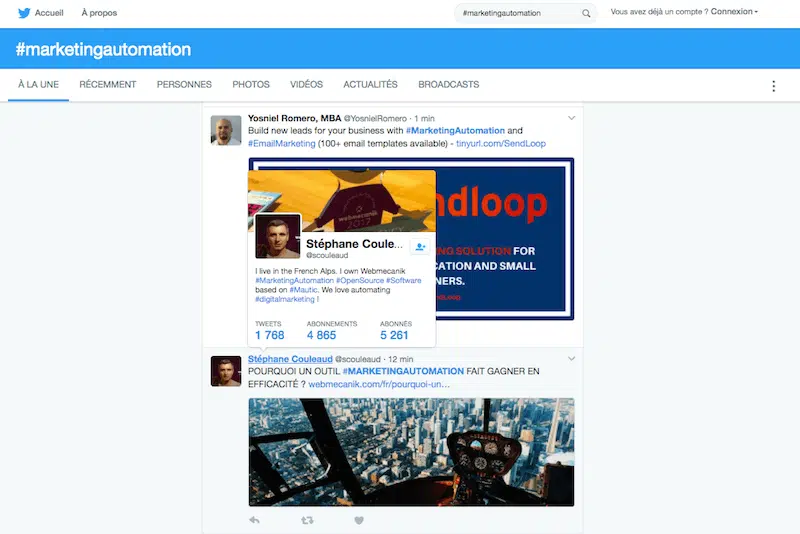
Task: Click the 12 min timestamp on Stéphane's tweet
Action: click(401, 359)
